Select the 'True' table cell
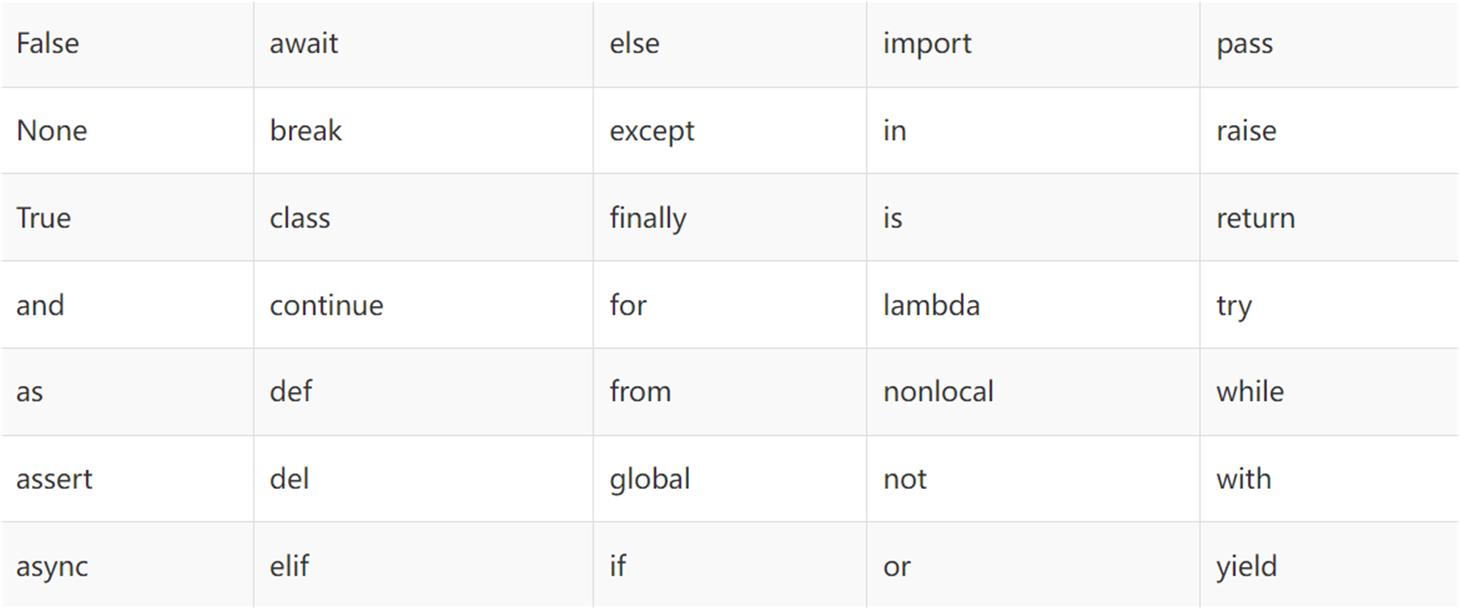This screenshot has height=609, width=1460. pyautogui.click(x=127, y=218)
